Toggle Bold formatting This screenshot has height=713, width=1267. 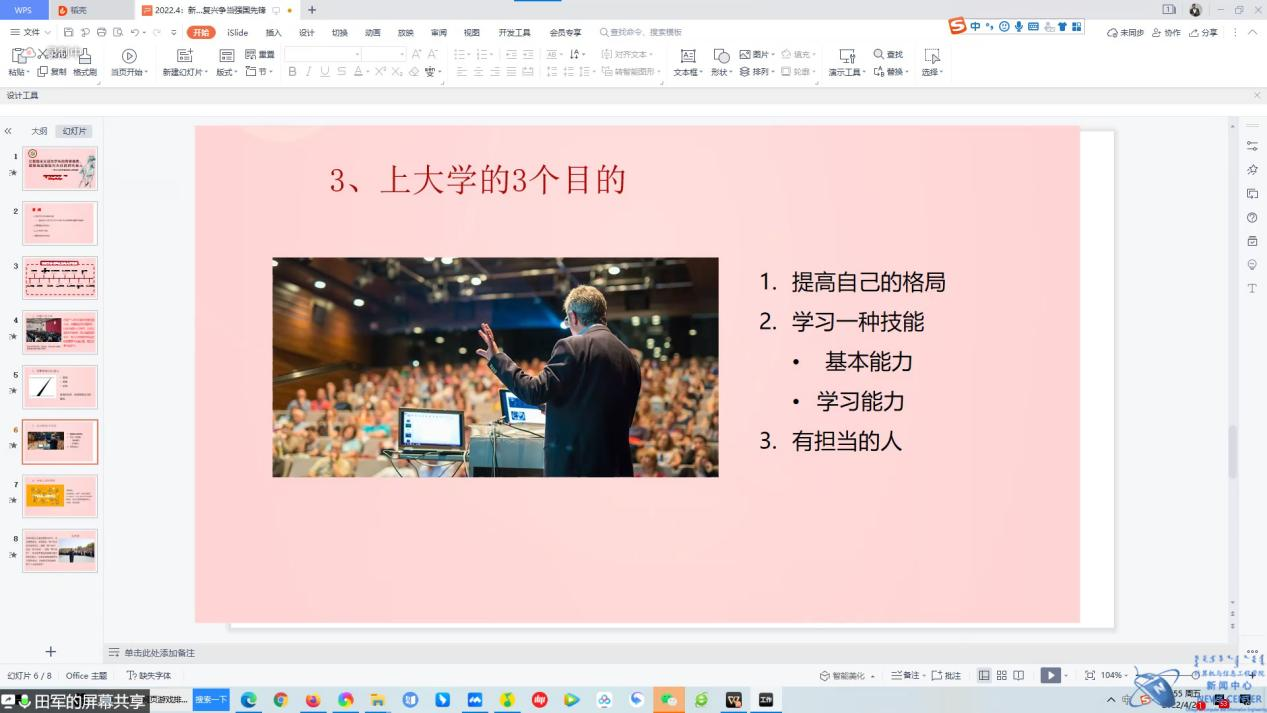click(x=292, y=72)
